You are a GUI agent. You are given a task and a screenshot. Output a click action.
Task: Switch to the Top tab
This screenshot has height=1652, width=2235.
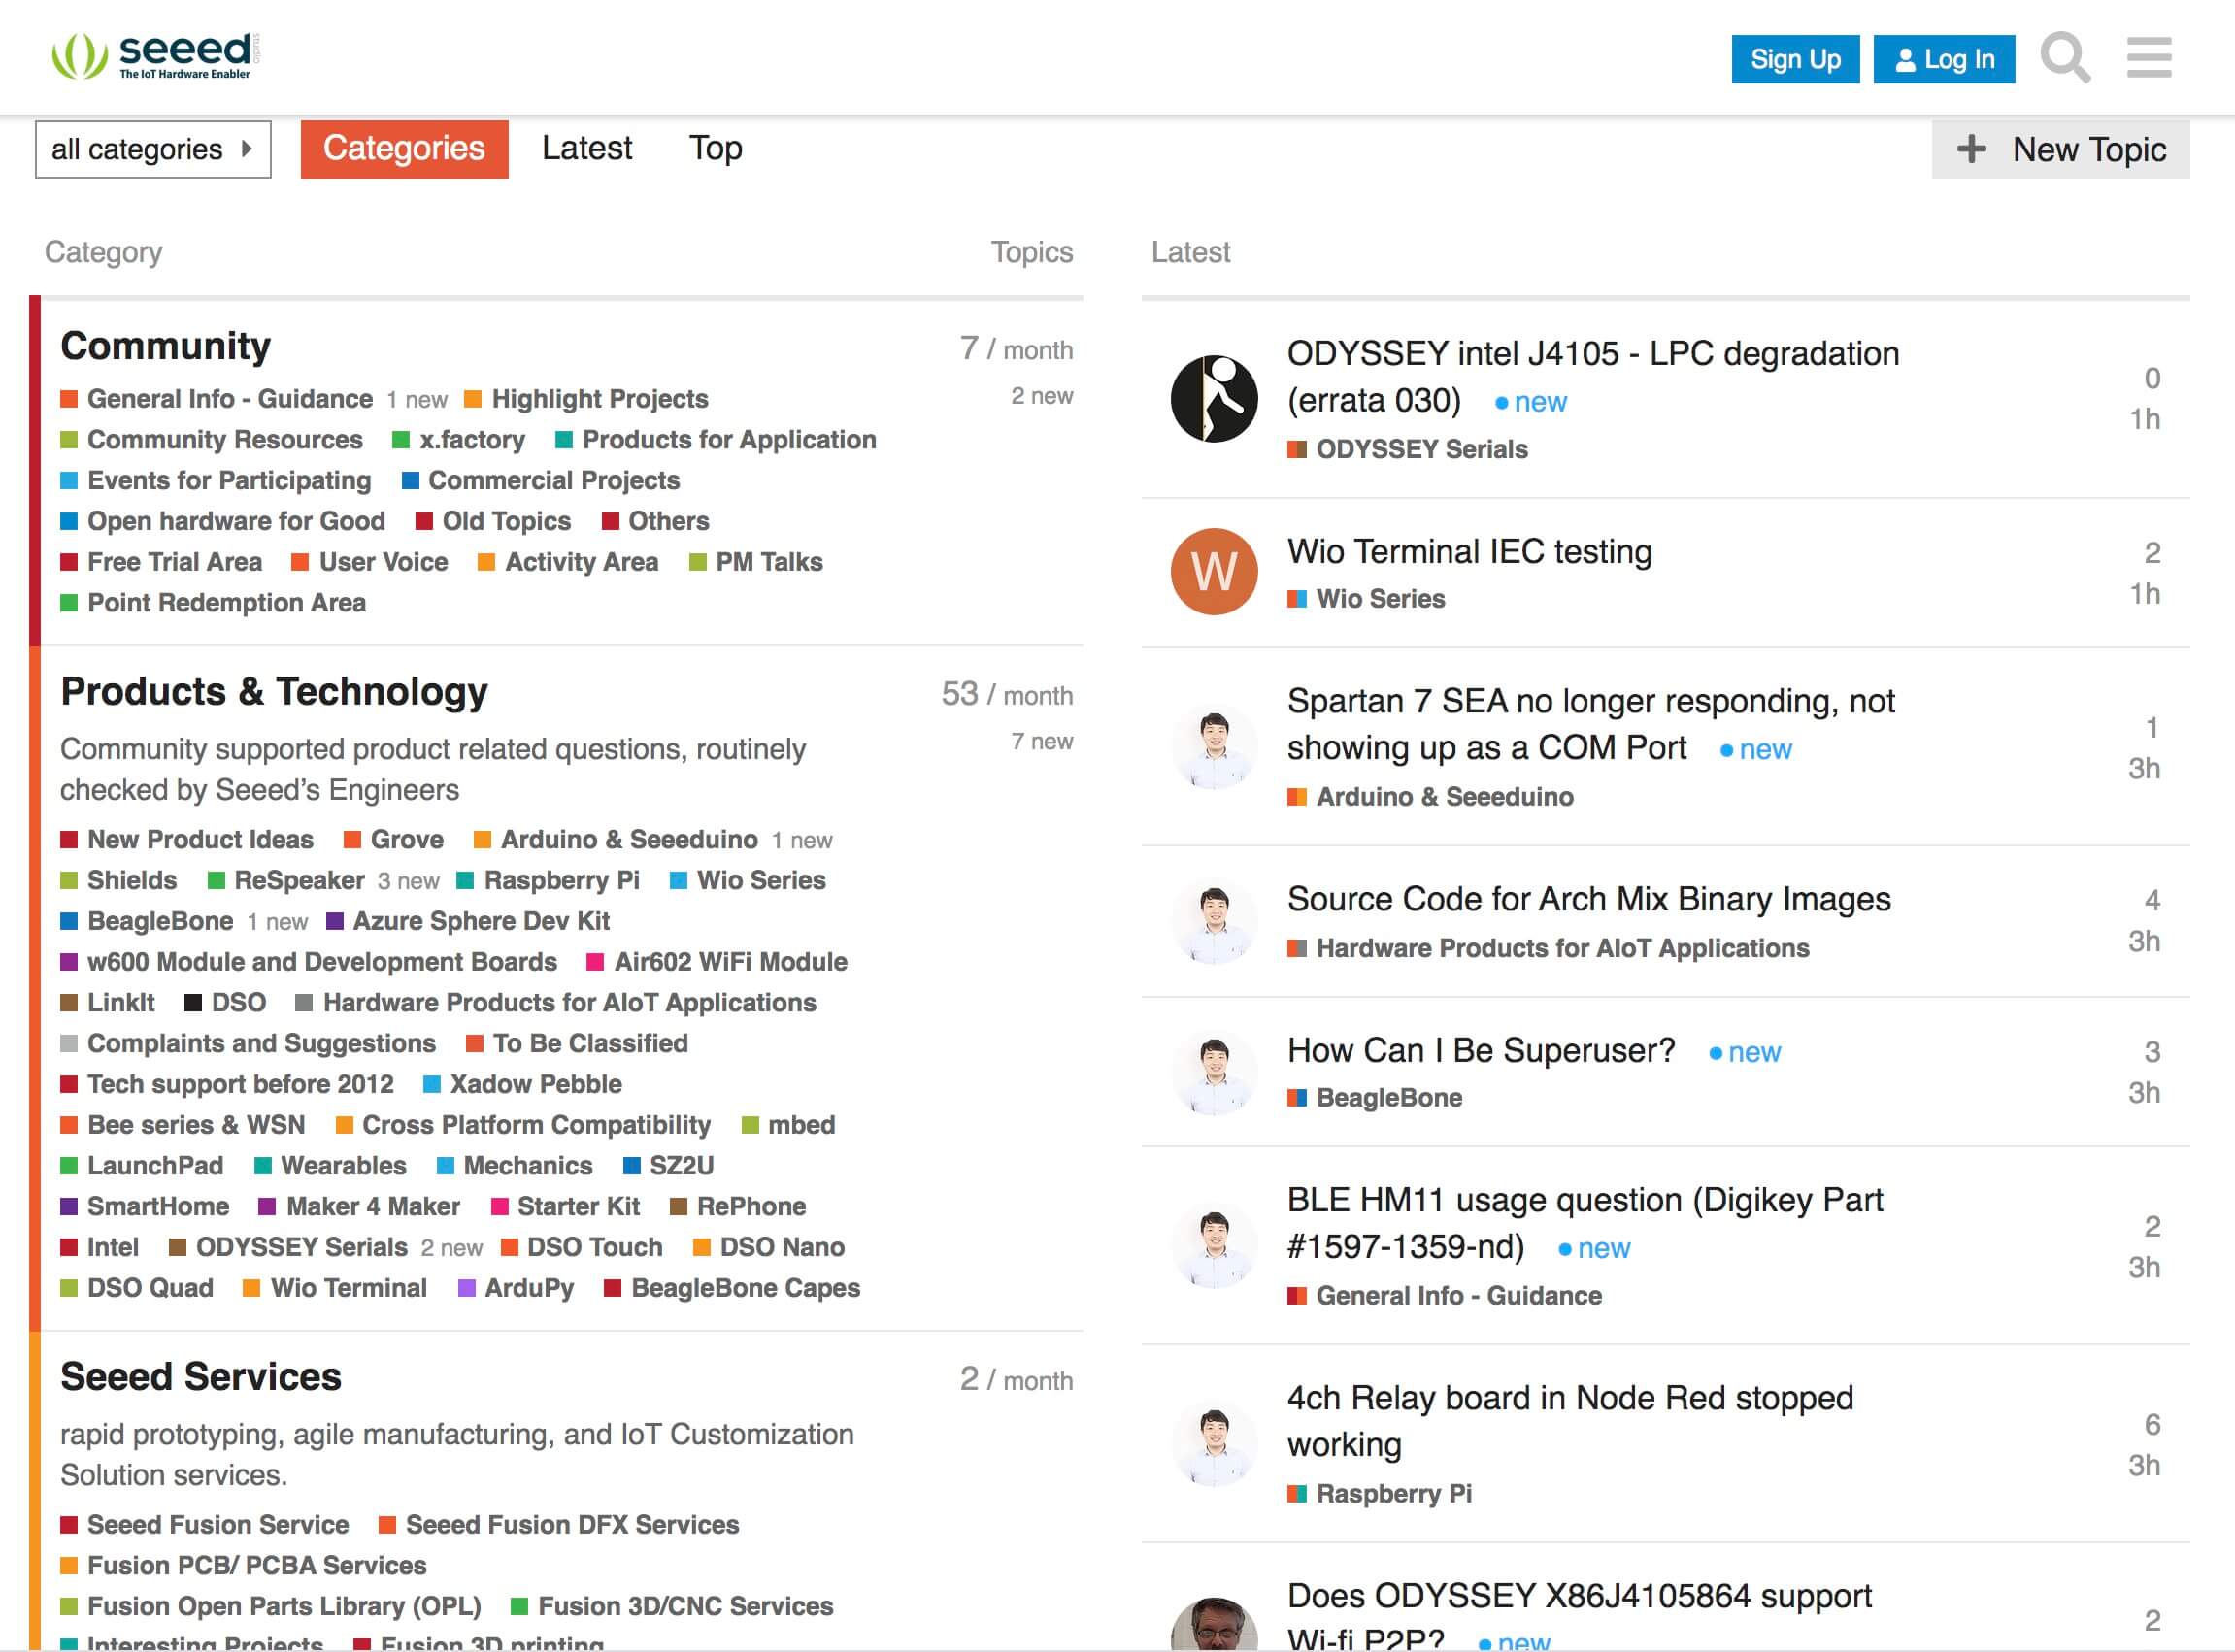click(716, 148)
